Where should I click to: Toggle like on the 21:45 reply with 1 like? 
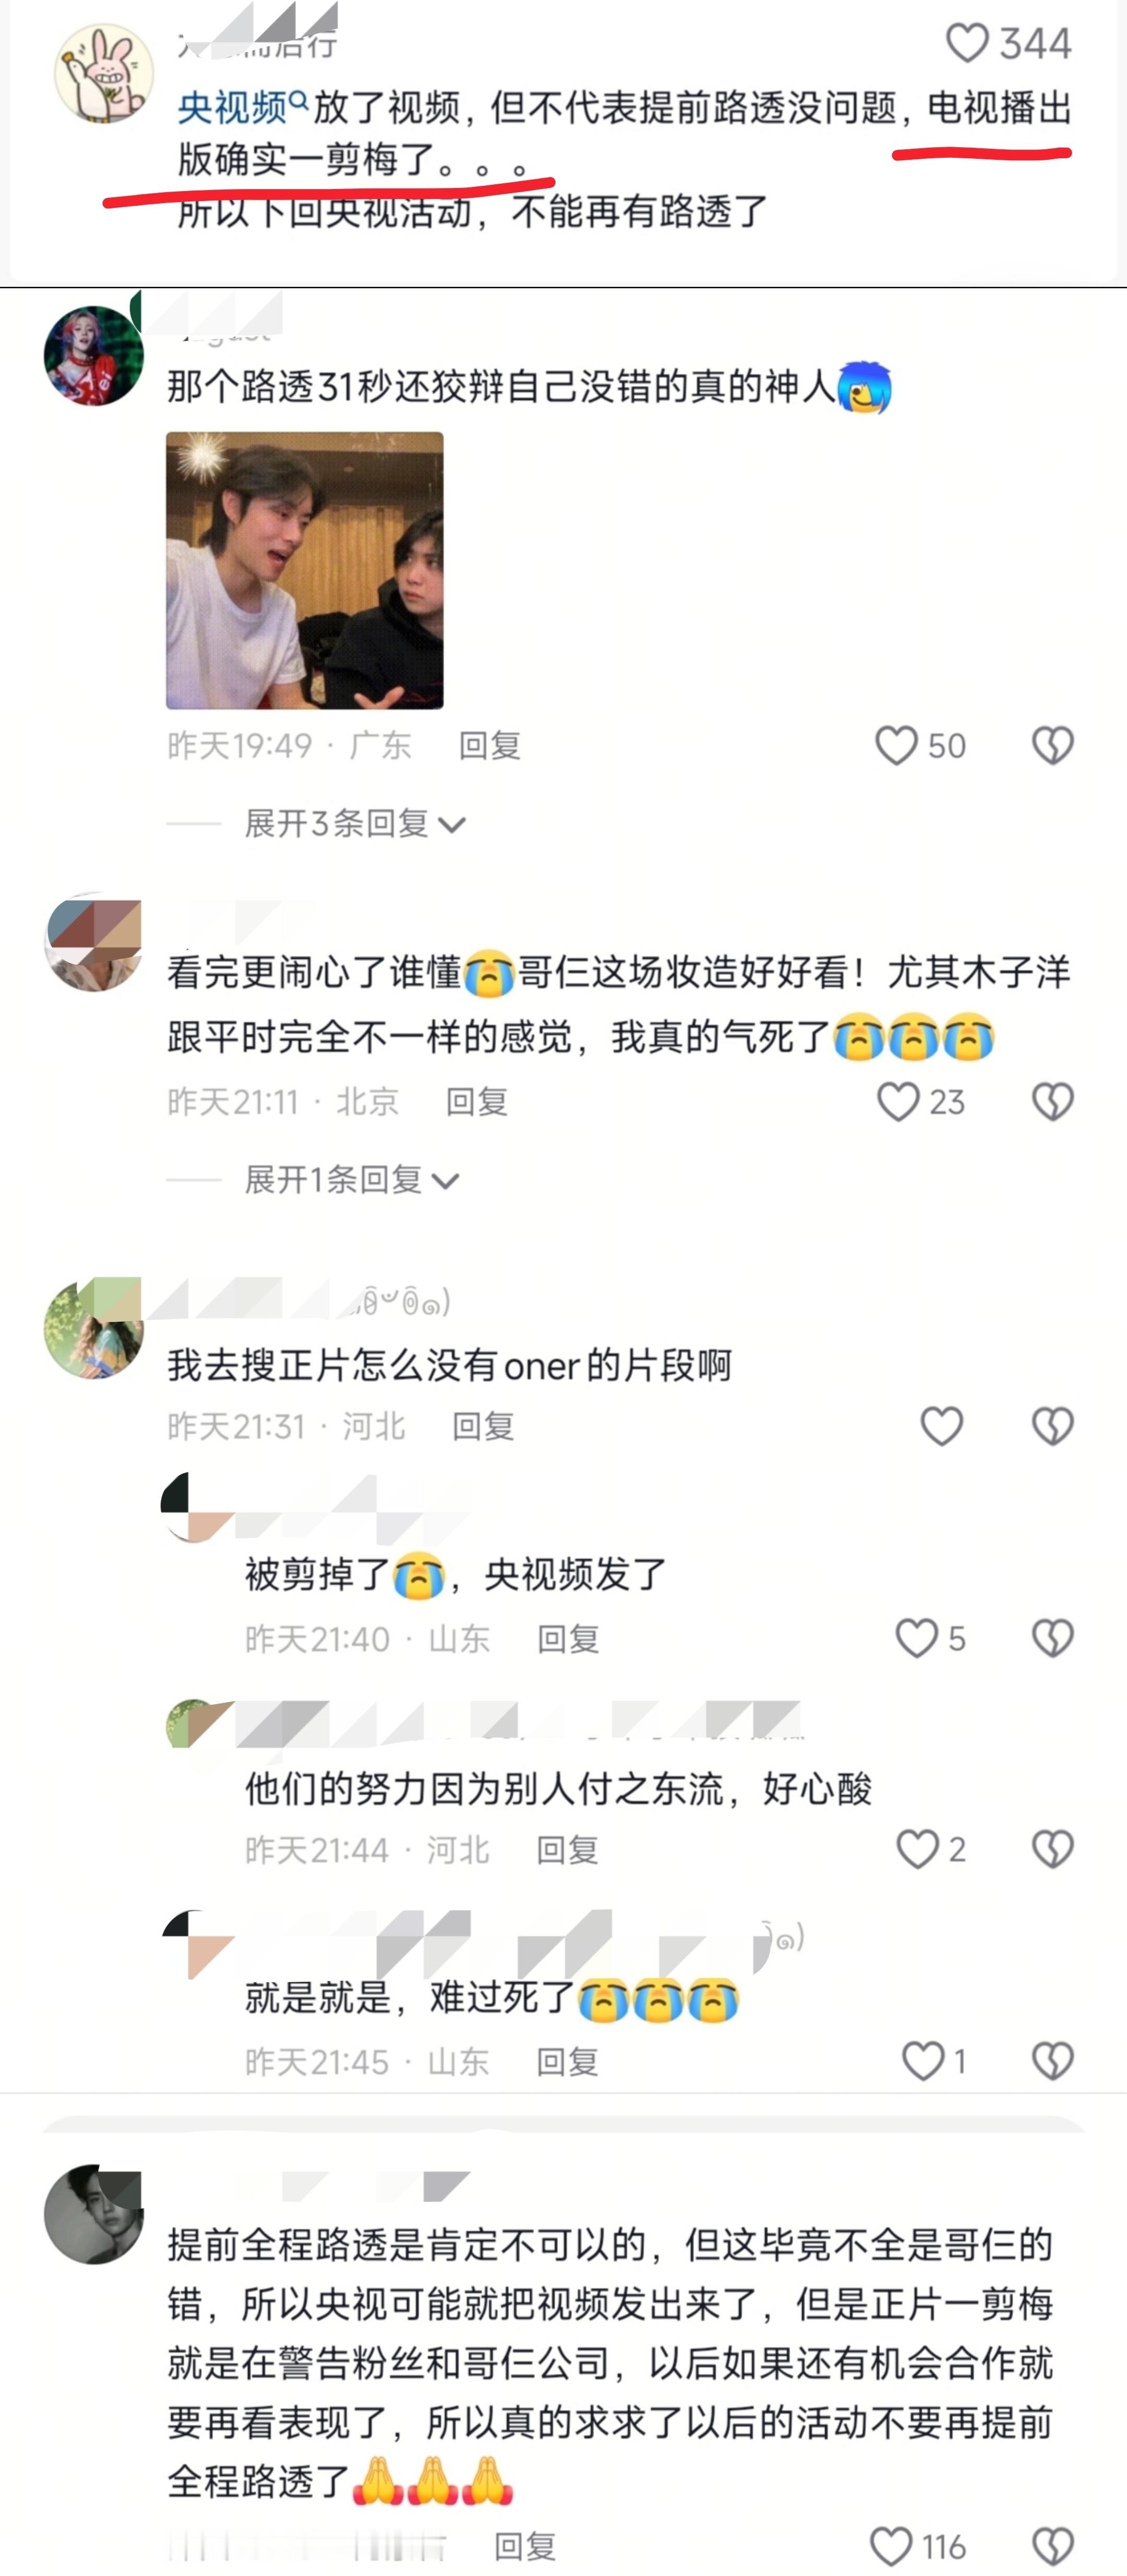pyautogui.click(x=922, y=2061)
